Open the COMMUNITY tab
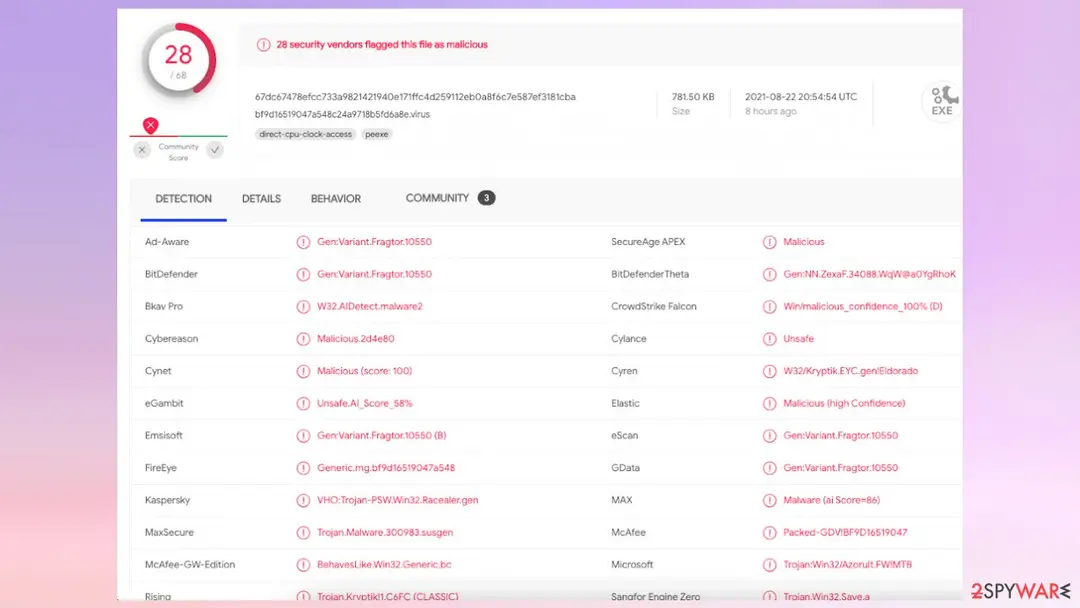 click(437, 198)
